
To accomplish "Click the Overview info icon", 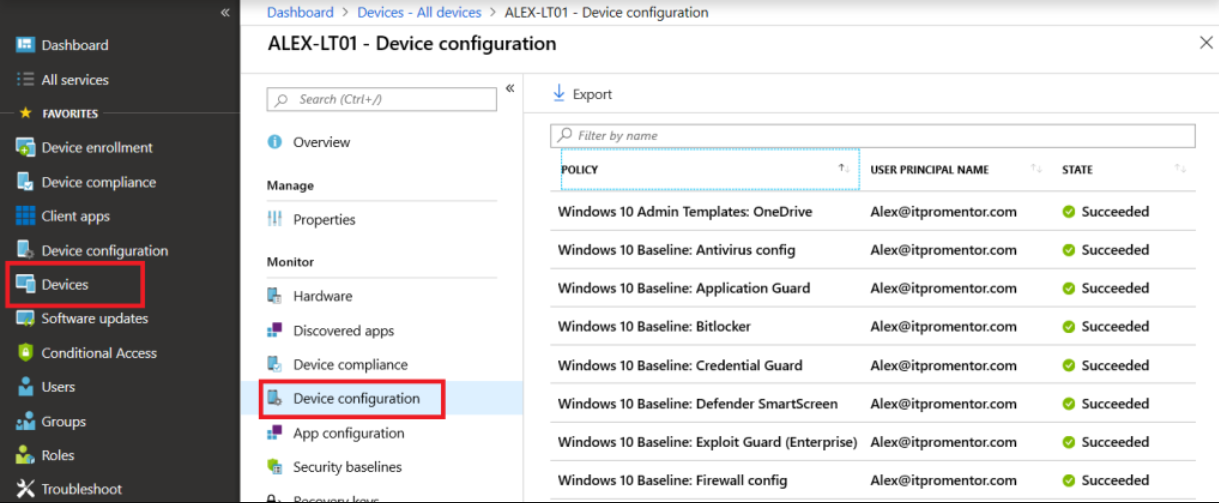I will (275, 142).
